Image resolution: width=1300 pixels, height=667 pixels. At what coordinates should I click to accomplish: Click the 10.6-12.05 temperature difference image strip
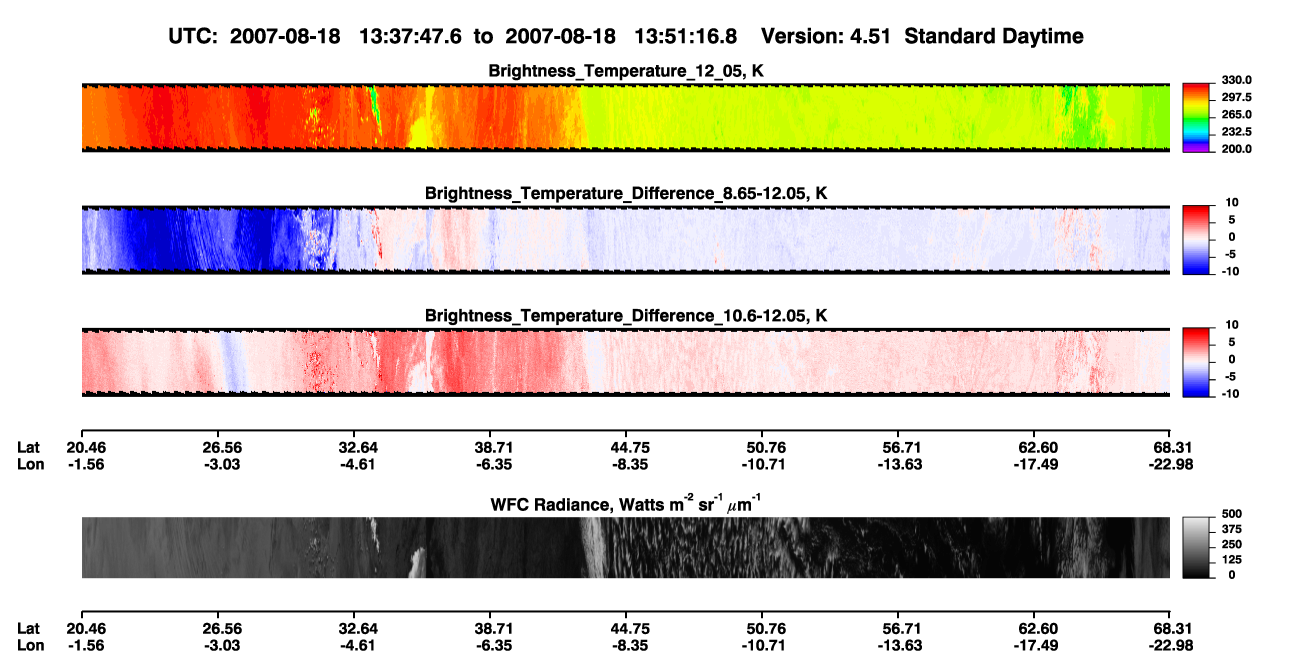(x=626, y=362)
